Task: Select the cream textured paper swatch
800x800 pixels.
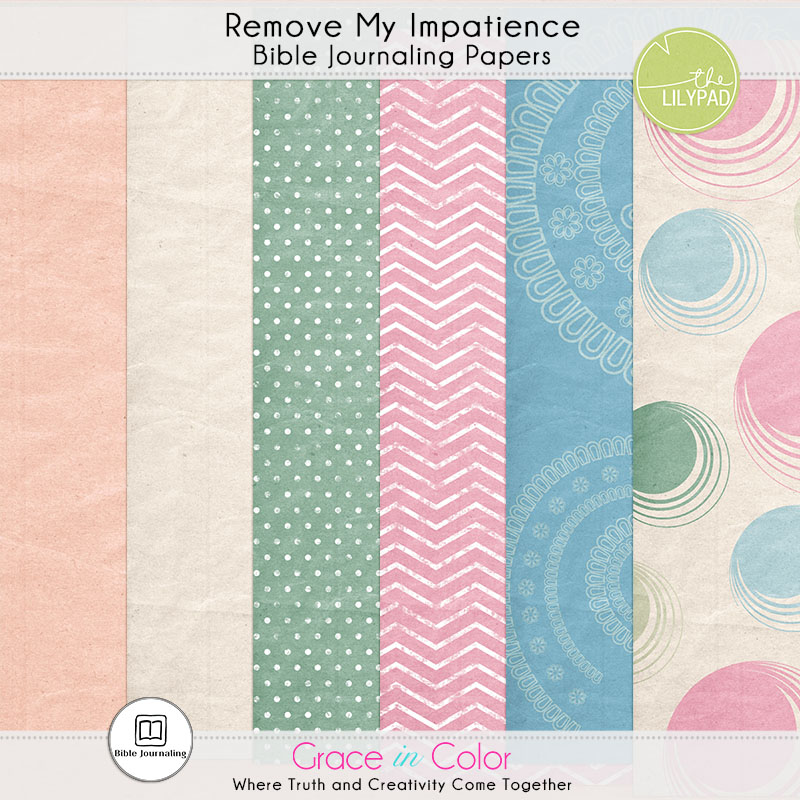Action: [x=189, y=406]
